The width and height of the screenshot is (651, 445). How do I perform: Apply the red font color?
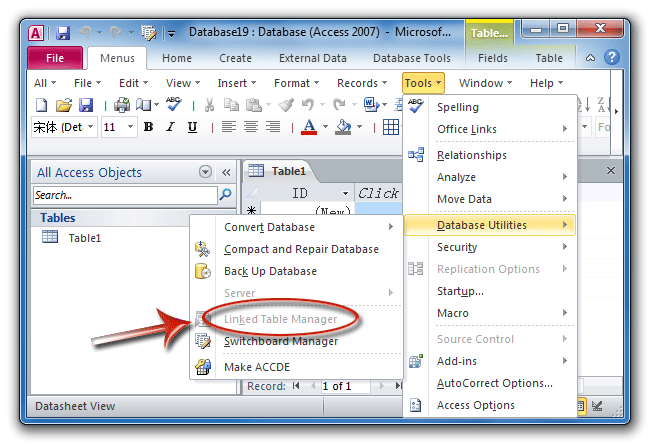pyautogui.click(x=309, y=127)
